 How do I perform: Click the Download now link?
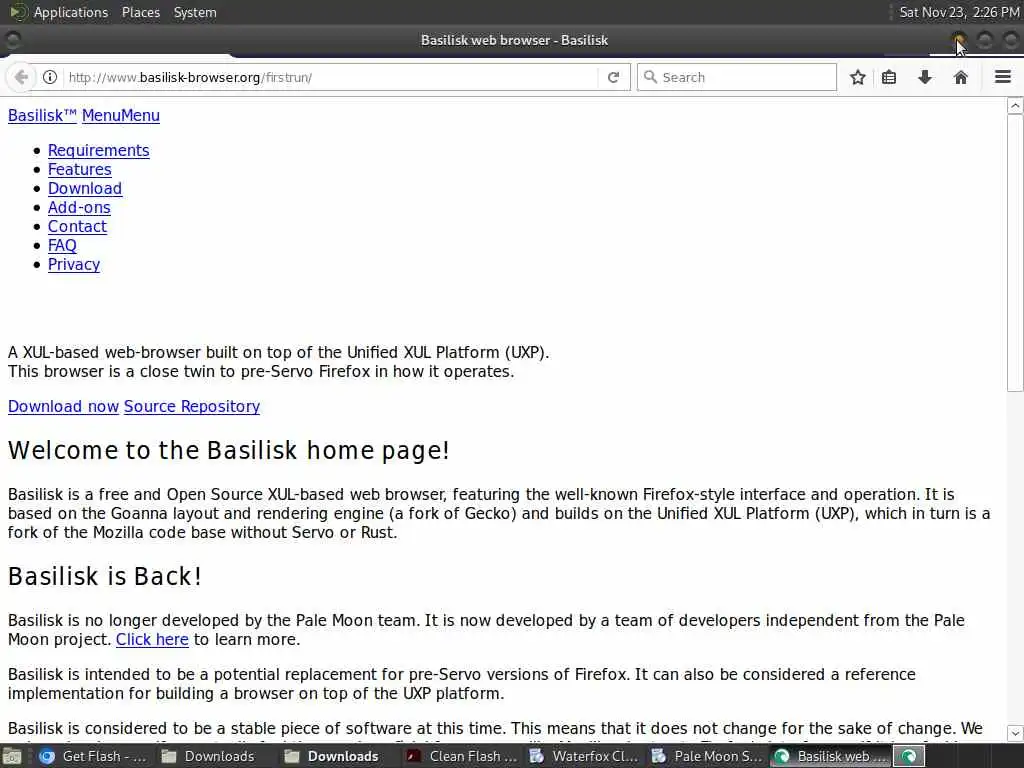pos(63,406)
